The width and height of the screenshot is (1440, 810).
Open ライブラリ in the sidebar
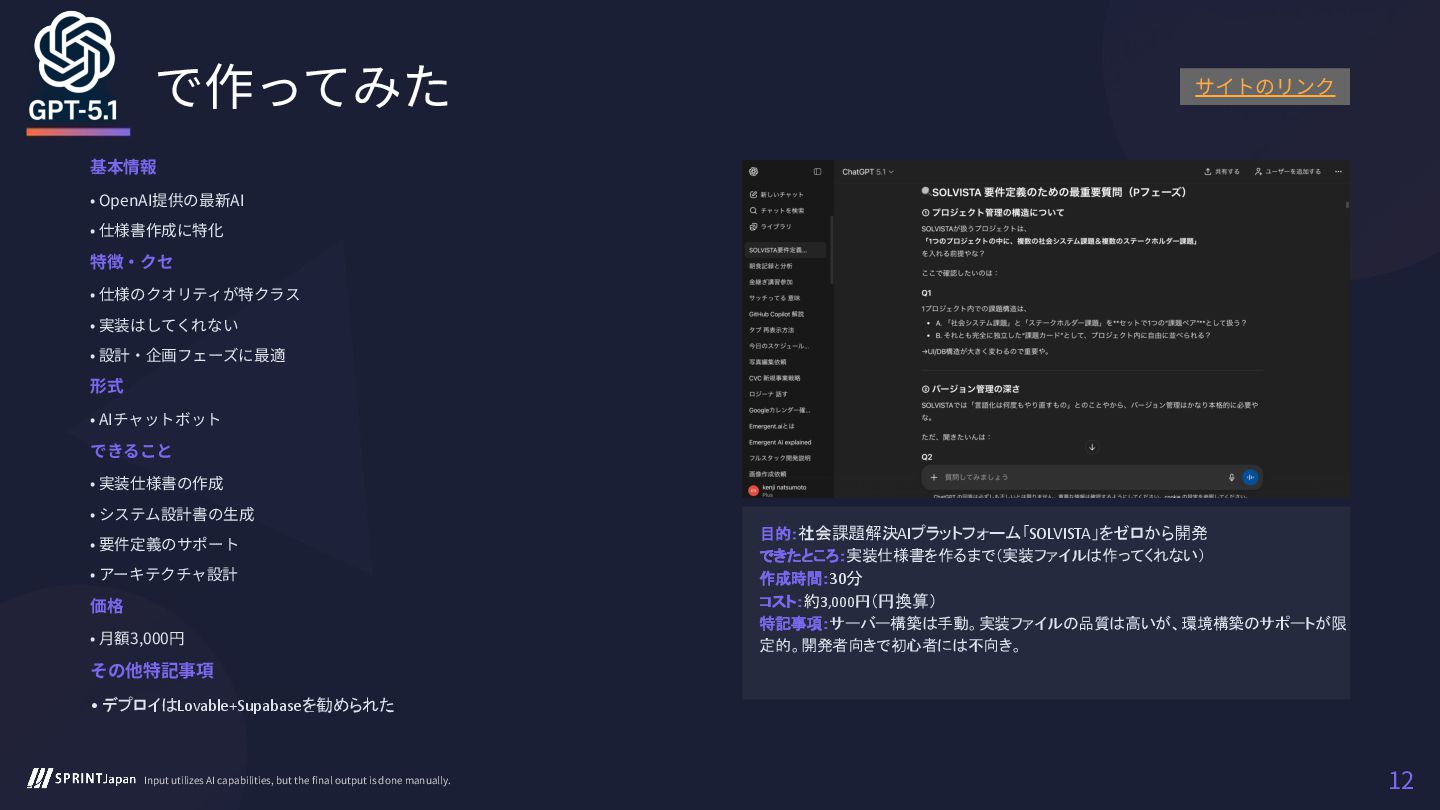coord(770,226)
